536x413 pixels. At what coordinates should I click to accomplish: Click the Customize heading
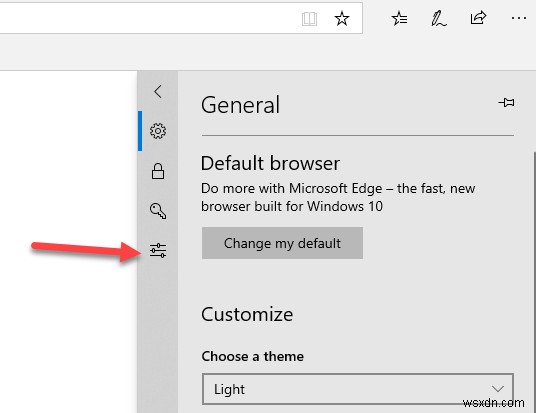(247, 314)
